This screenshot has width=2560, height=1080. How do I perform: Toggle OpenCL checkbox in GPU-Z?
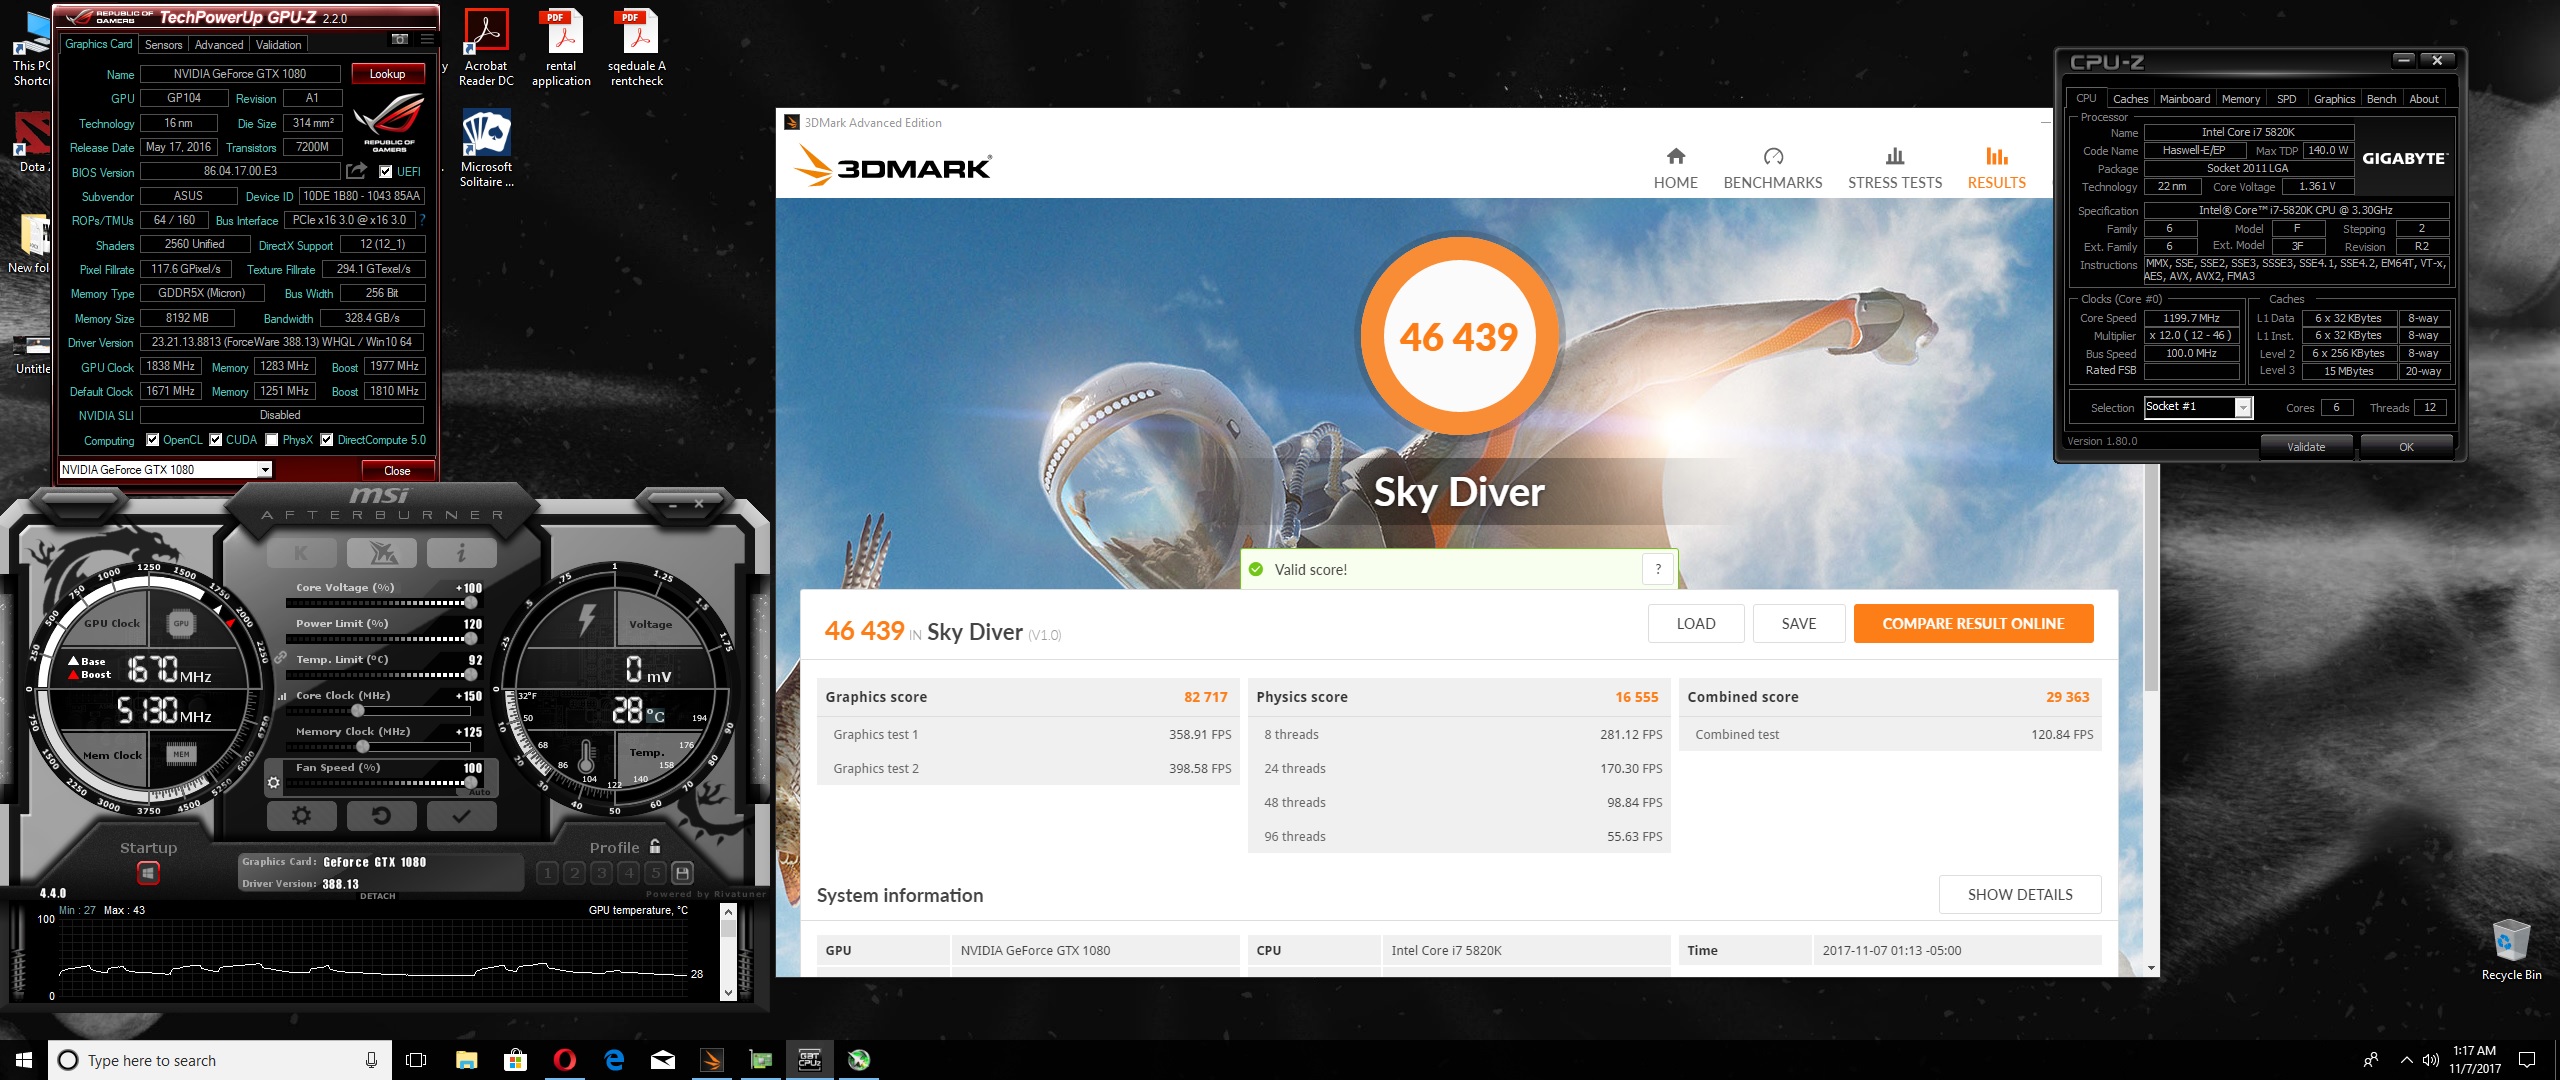152,440
